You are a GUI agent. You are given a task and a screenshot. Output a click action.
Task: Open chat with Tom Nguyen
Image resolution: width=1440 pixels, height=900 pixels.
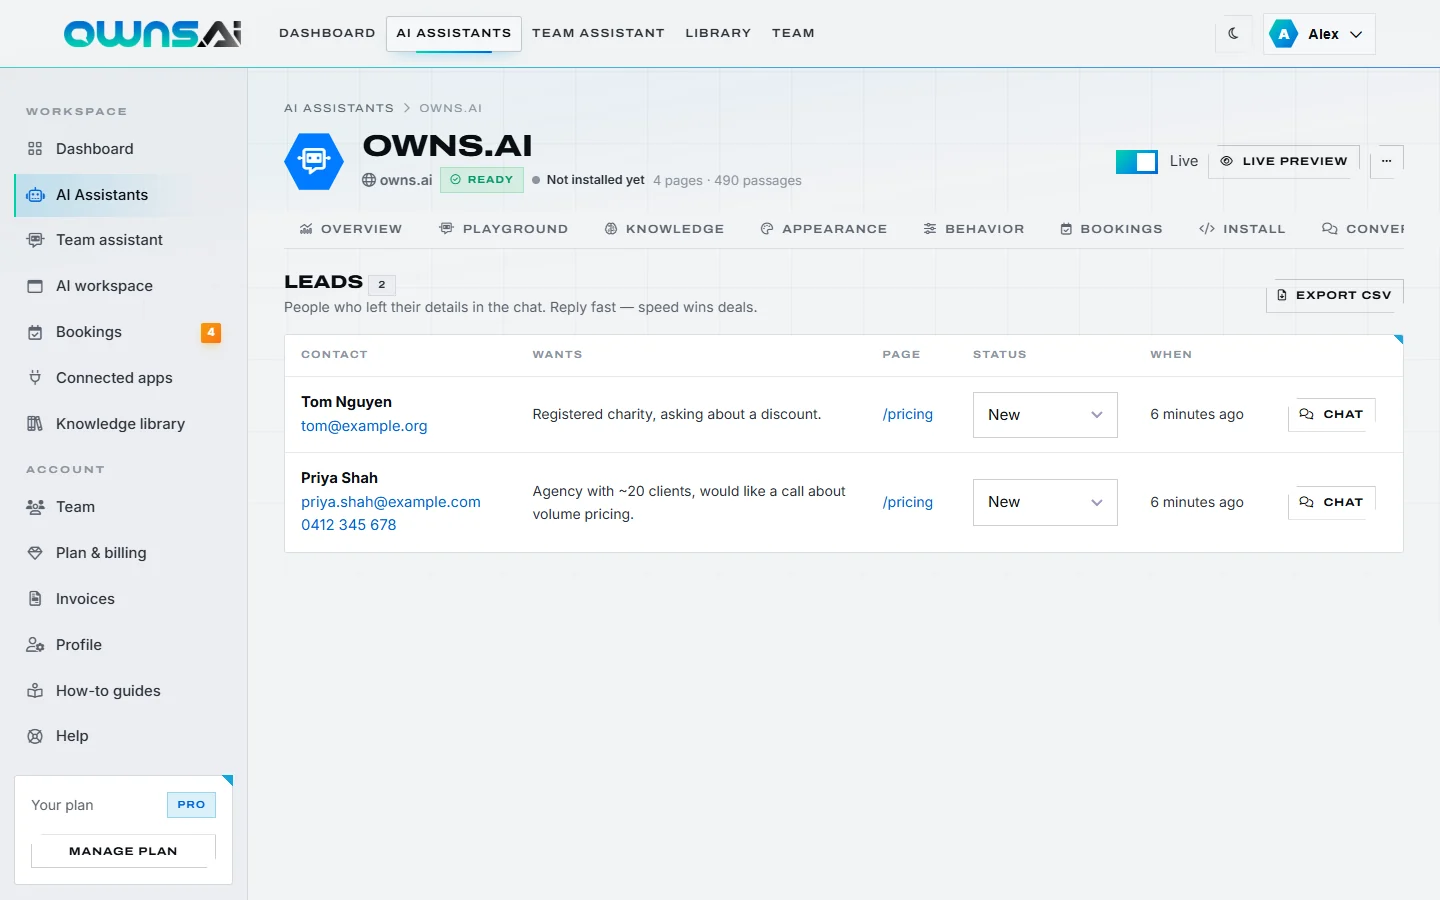coord(1331,414)
